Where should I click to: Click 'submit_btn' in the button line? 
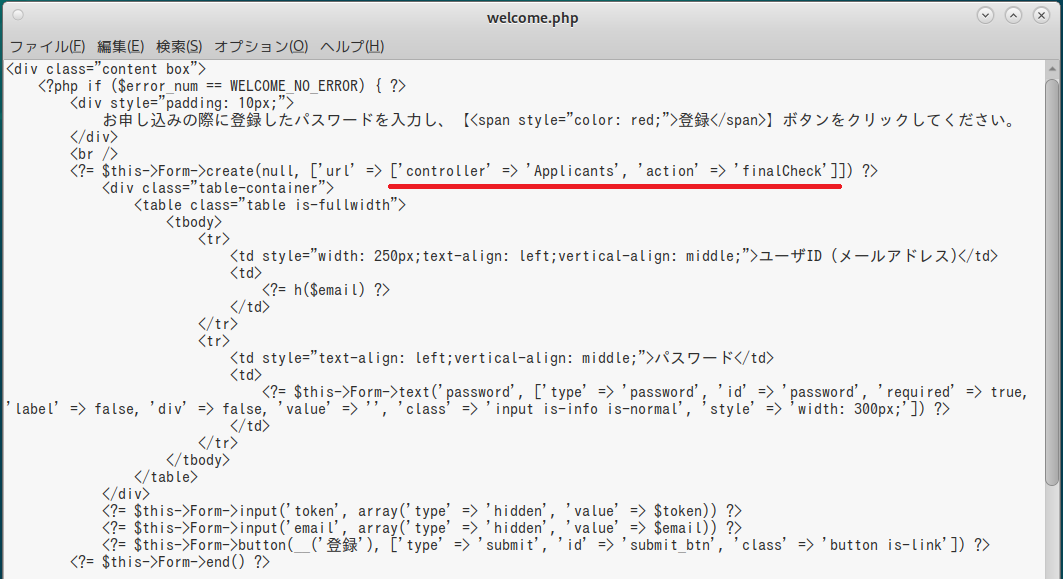pyautogui.click(x=670, y=545)
